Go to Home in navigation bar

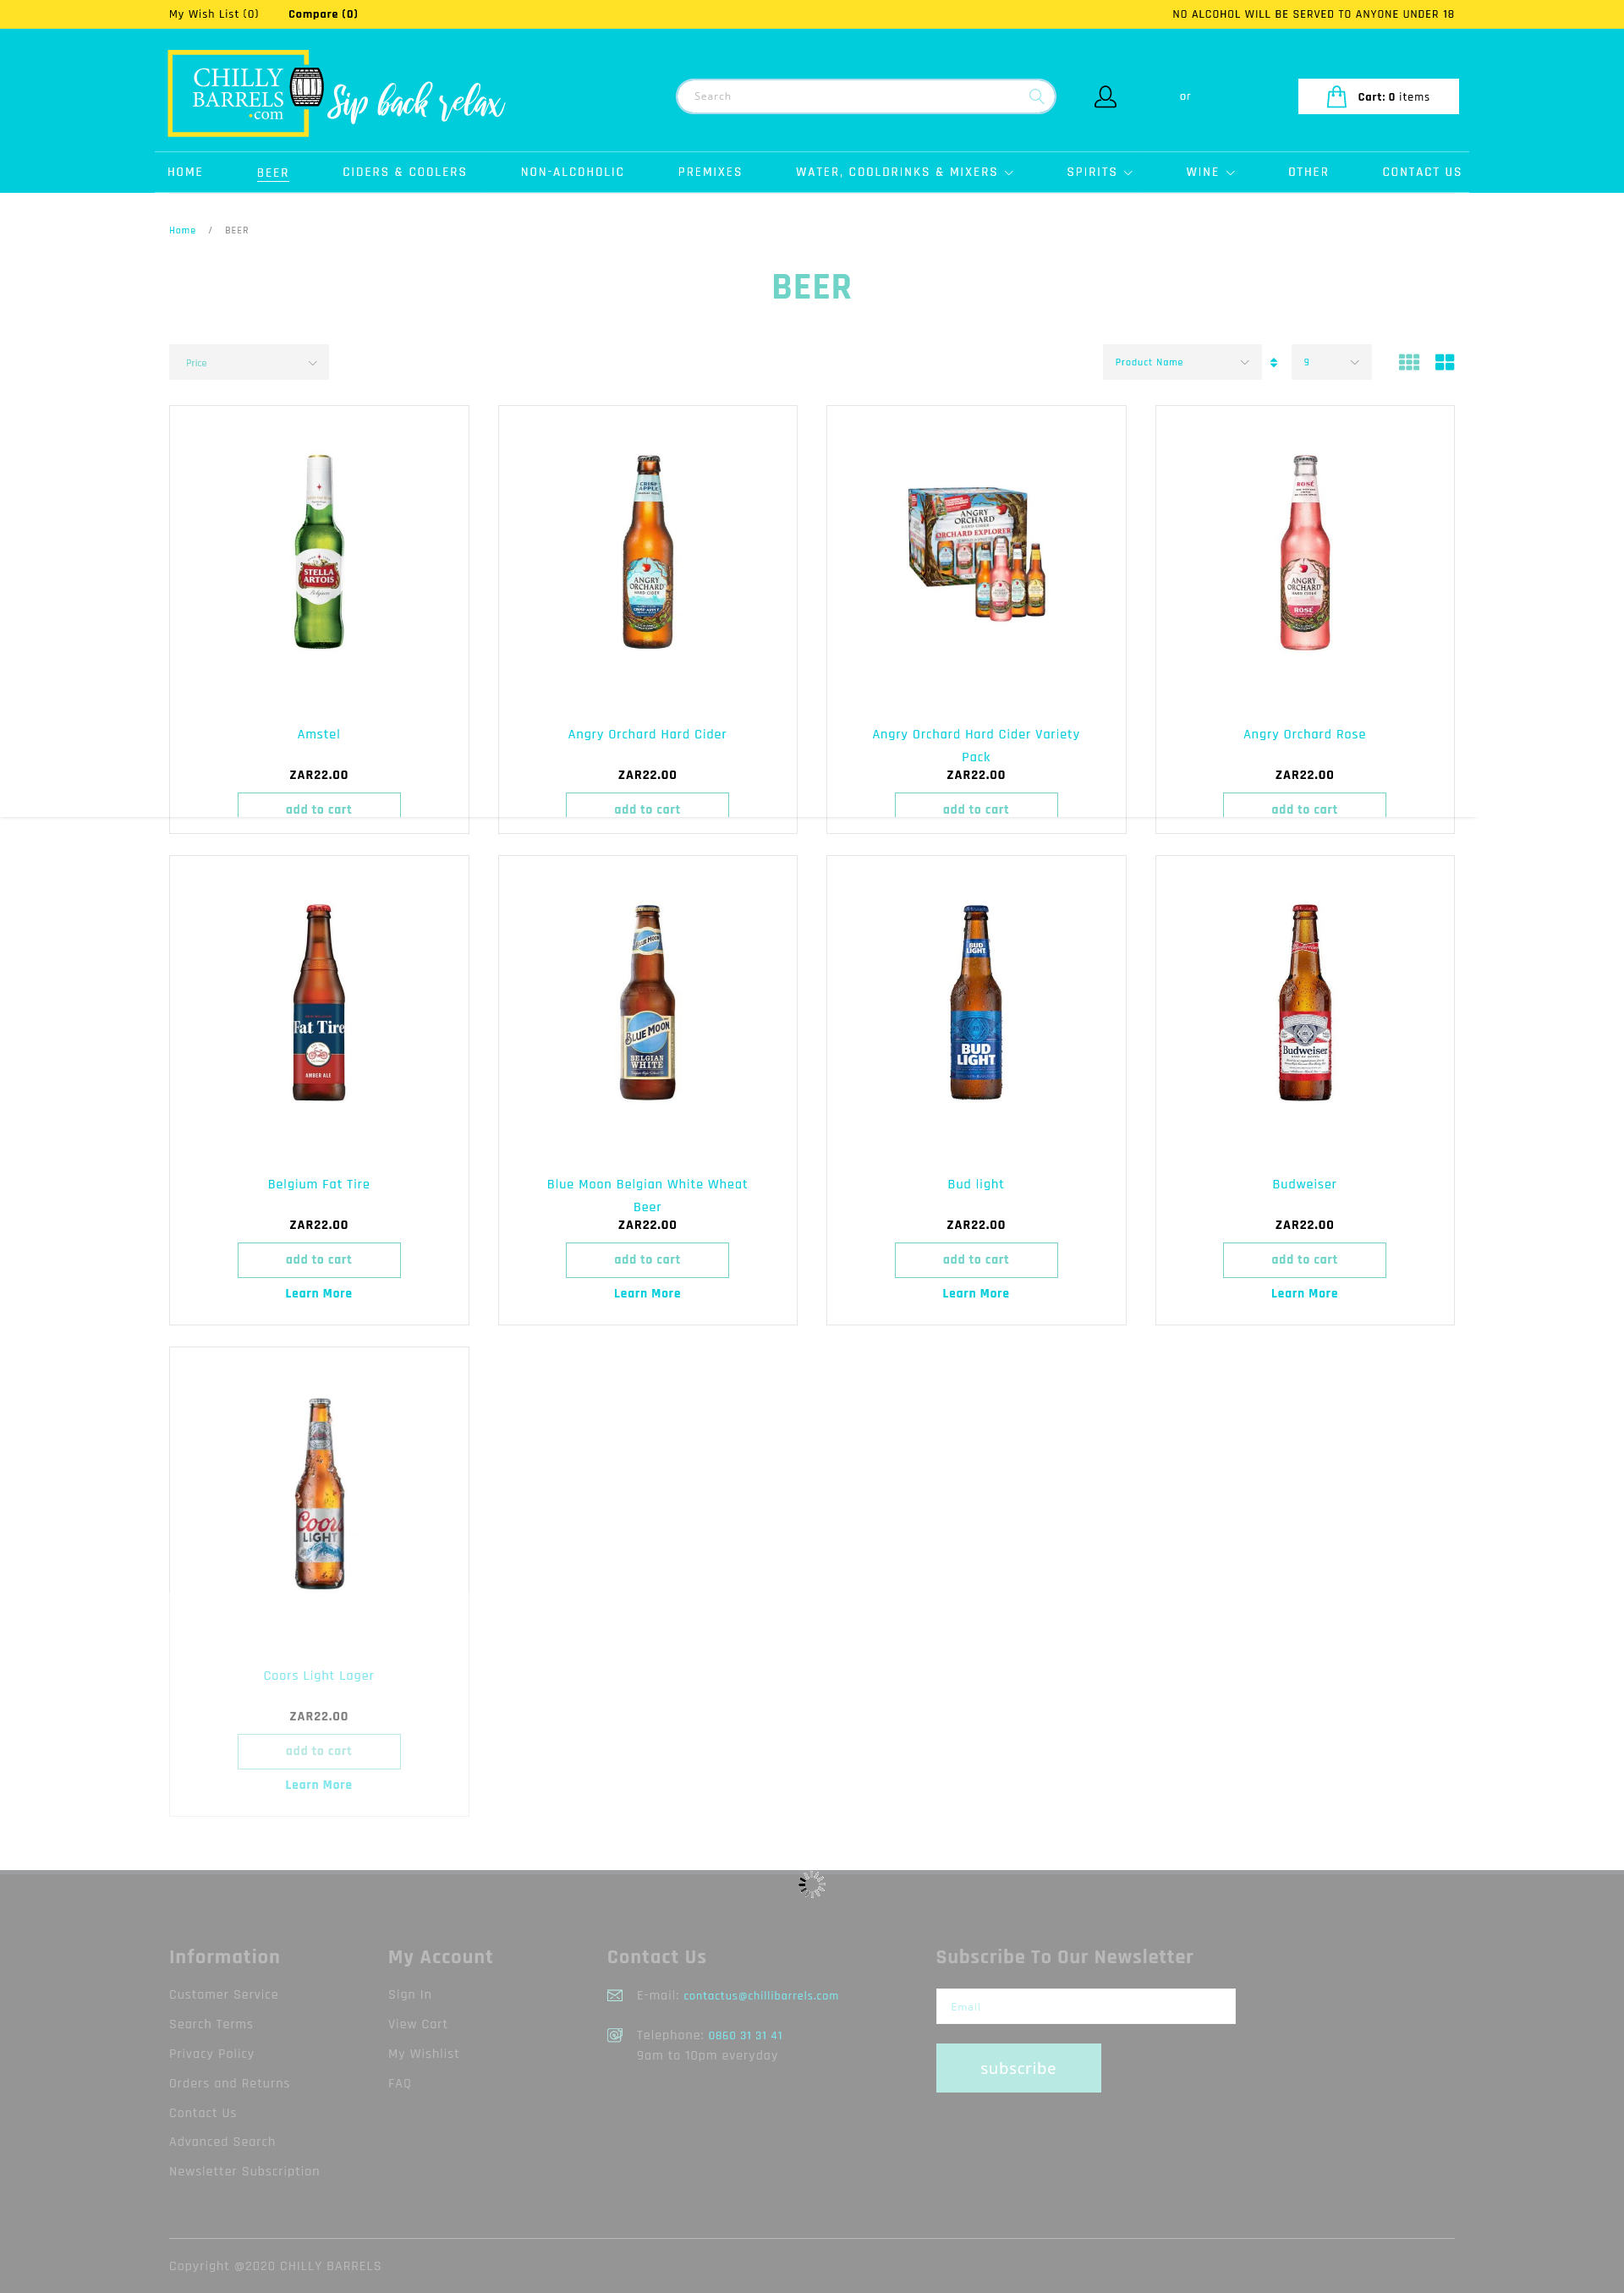pyautogui.click(x=185, y=172)
